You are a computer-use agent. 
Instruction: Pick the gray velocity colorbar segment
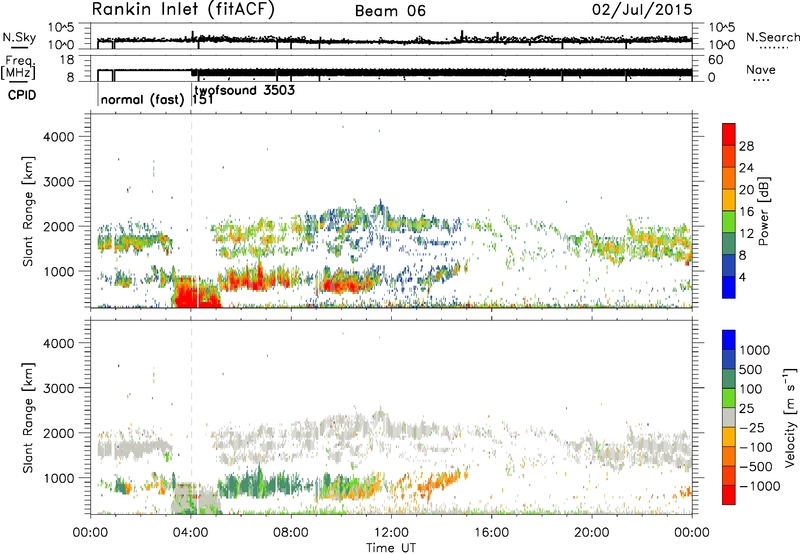pos(729,418)
